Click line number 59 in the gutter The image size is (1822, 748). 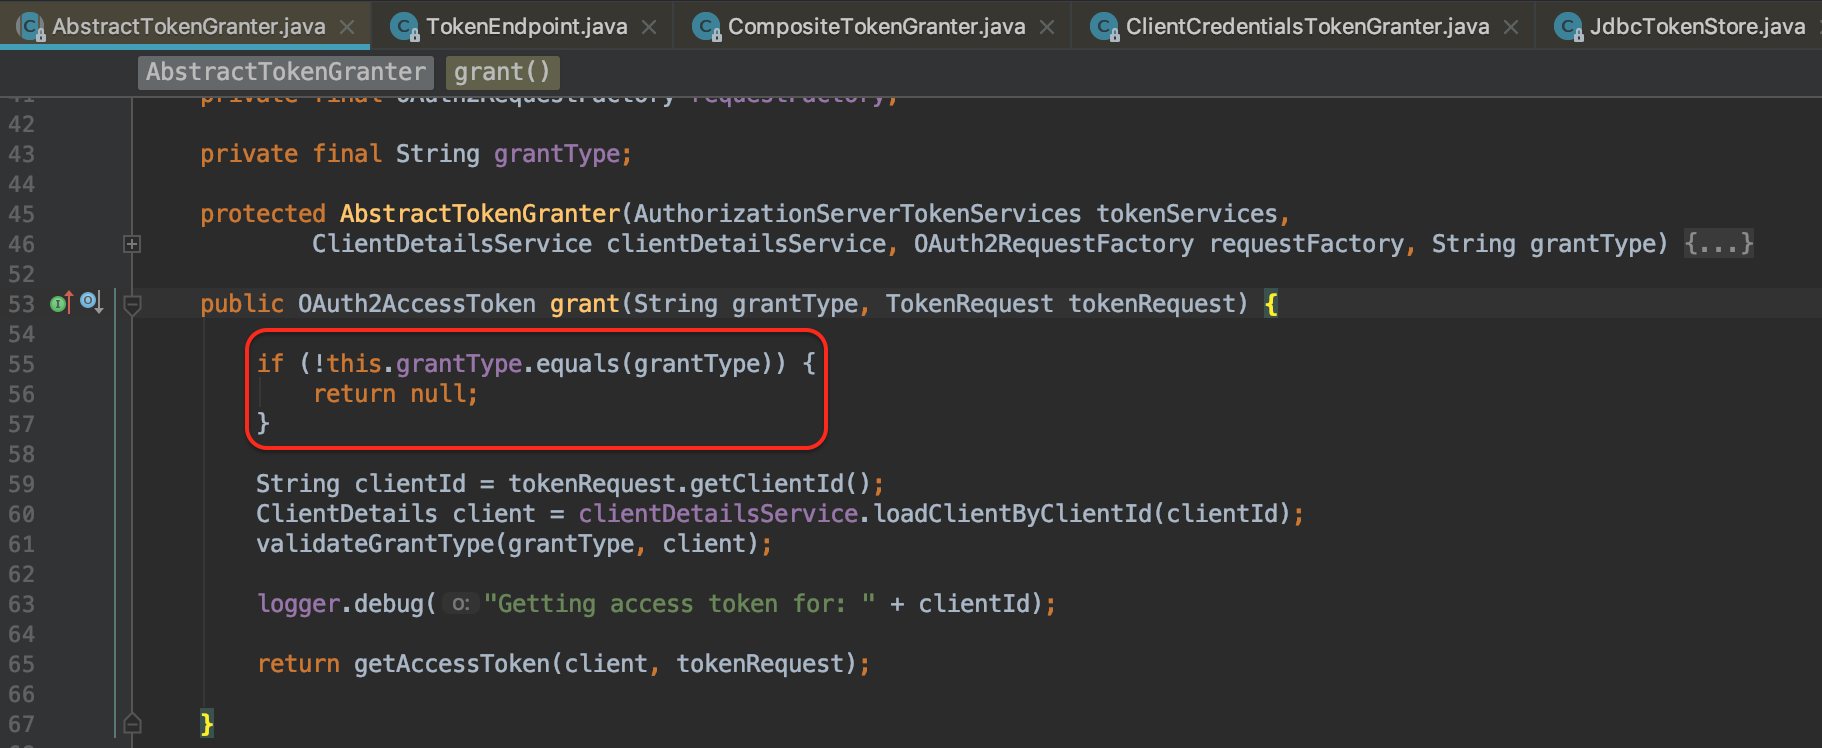click(21, 484)
